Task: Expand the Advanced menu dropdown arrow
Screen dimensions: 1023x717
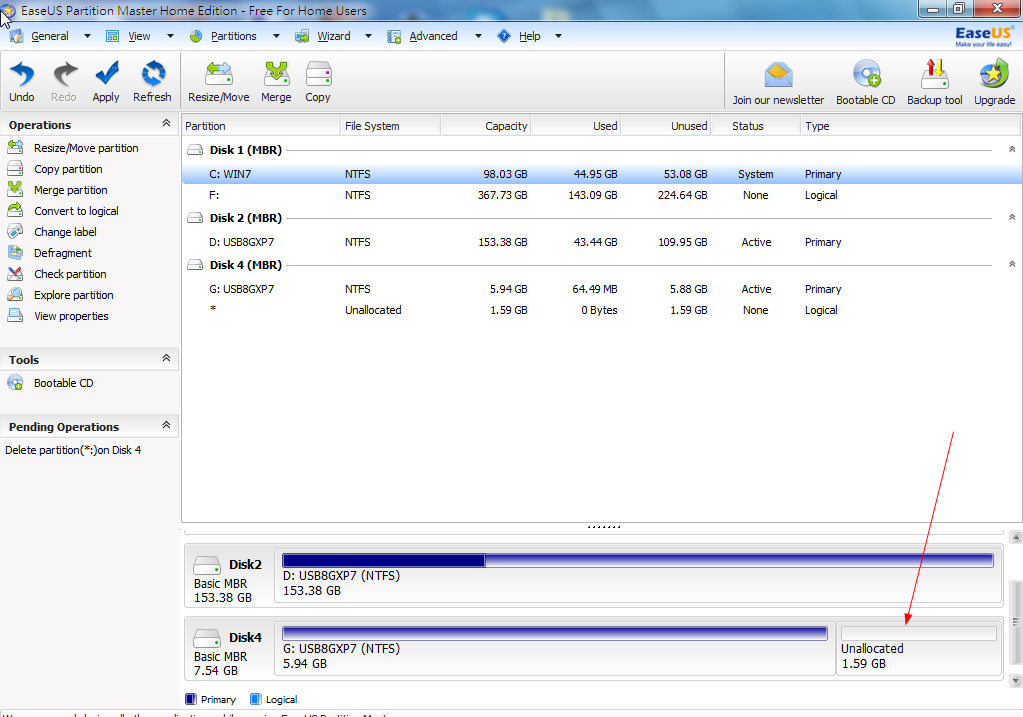Action: tap(478, 37)
